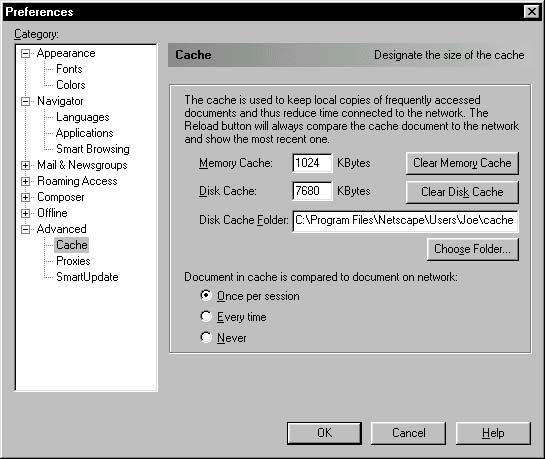545x459 pixels.
Task: Collapse the Advanced category node
Action: (x=25, y=229)
